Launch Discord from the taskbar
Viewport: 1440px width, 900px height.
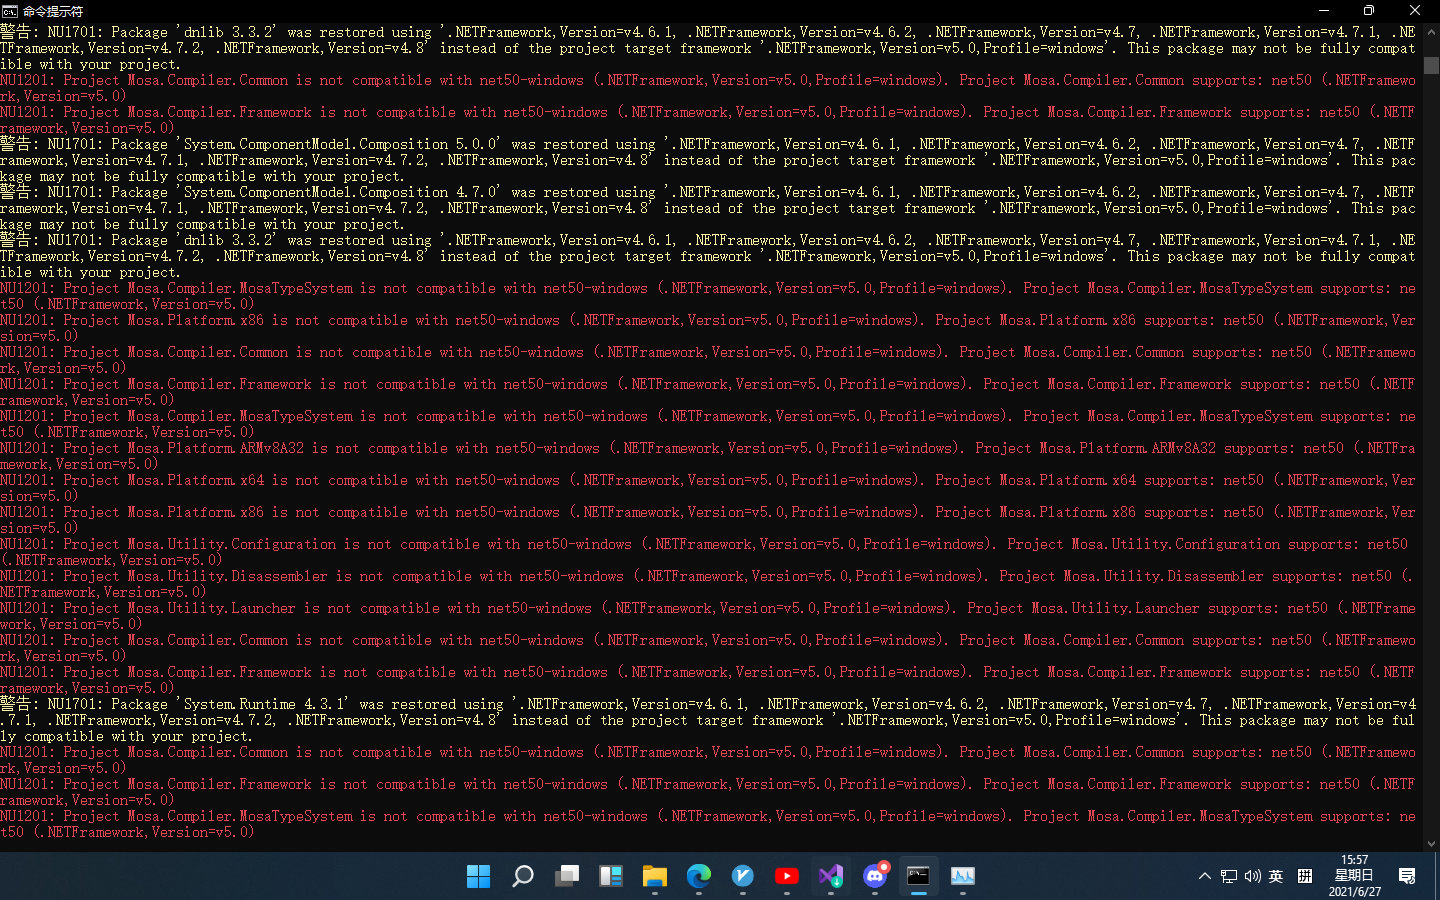[x=875, y=876]
